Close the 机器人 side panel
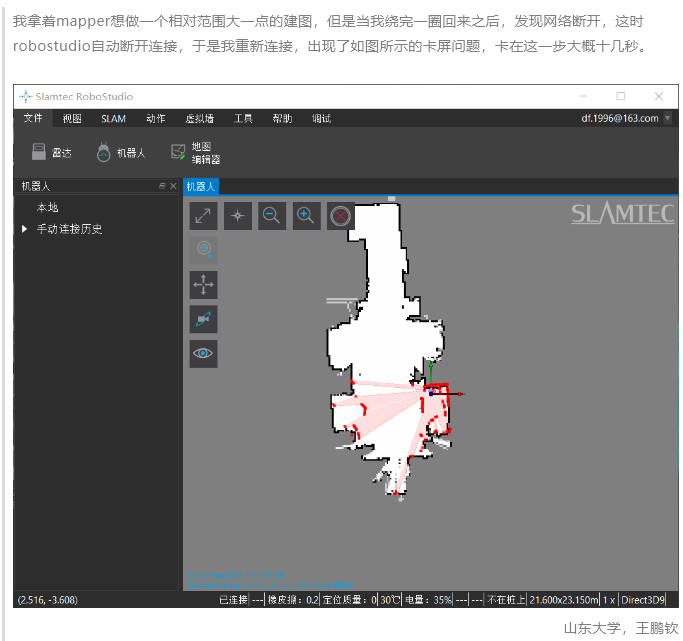The image size is (683, 641). (x=173, y=186)
